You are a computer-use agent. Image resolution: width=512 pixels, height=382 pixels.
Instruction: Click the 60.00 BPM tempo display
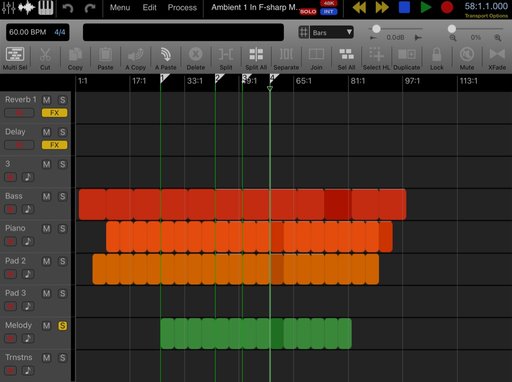click(x=28, y=32)
